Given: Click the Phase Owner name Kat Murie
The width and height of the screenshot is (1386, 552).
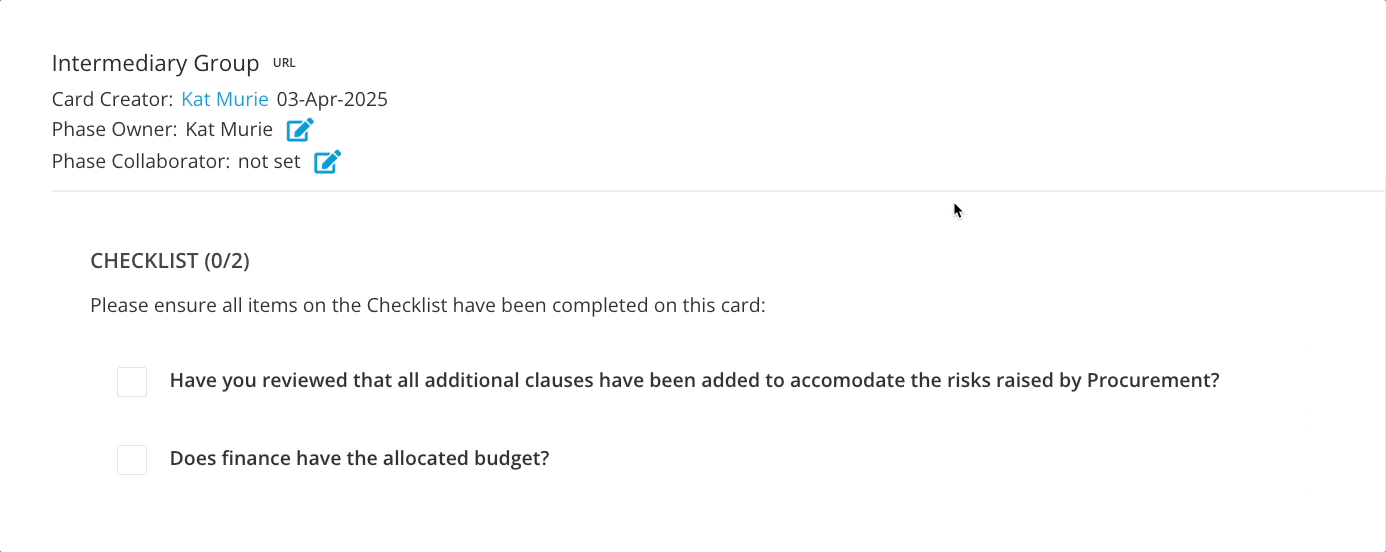Looking at the screenshot, I should pyautogui.click(x=229, y=130).
